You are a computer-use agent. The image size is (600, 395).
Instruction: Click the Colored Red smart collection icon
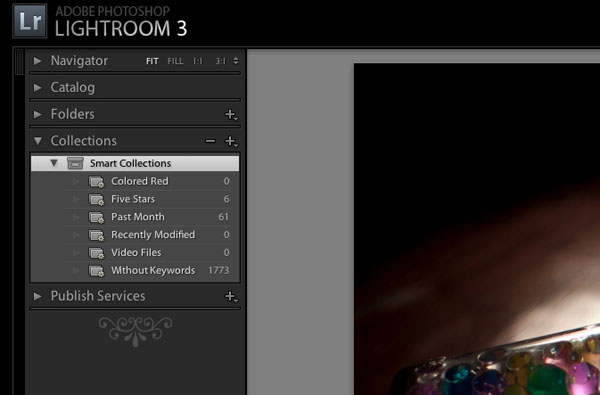[96, 181]
